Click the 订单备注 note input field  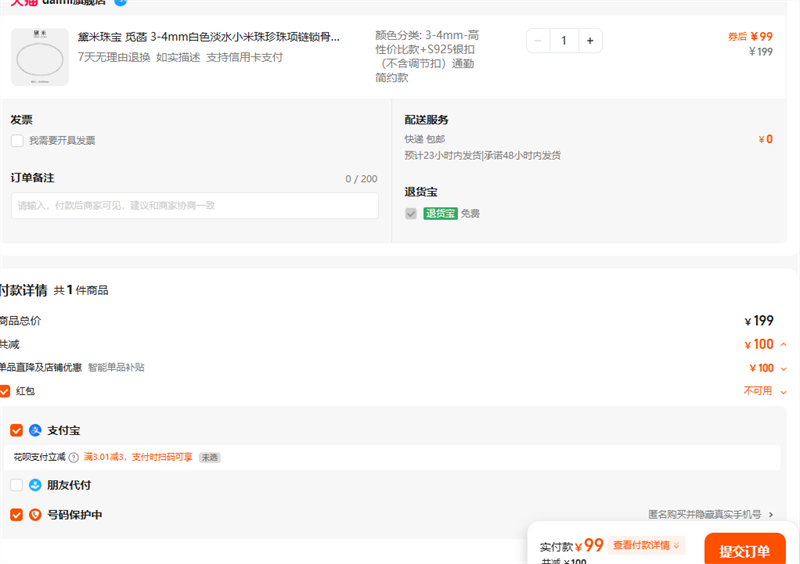coord(195,206)
